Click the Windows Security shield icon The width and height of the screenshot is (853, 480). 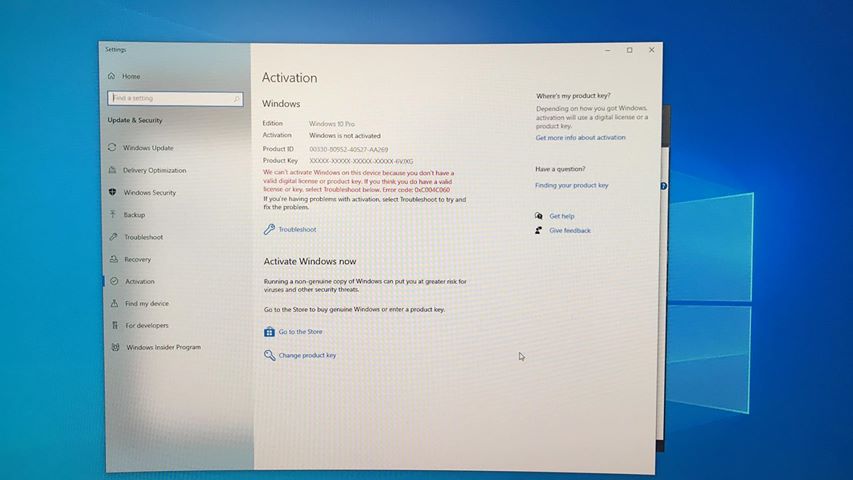click(113, 192)
